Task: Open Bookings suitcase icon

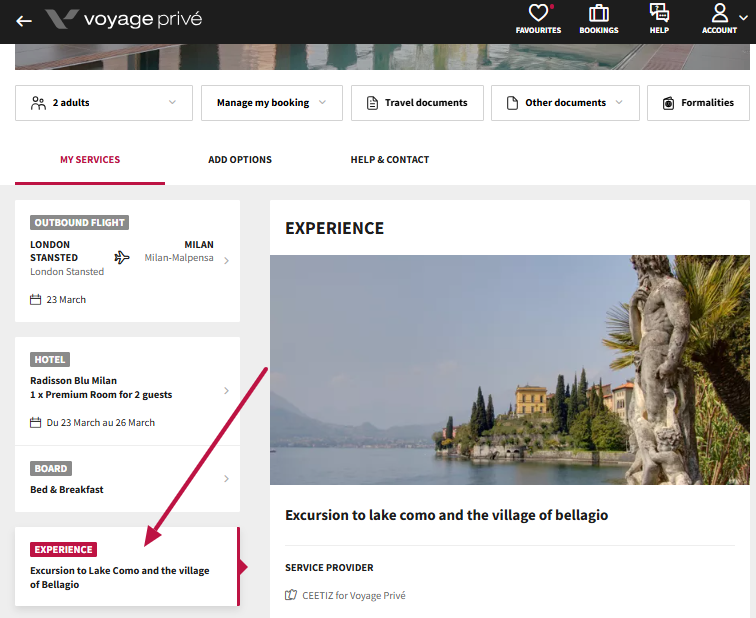Action: [599, 13]
